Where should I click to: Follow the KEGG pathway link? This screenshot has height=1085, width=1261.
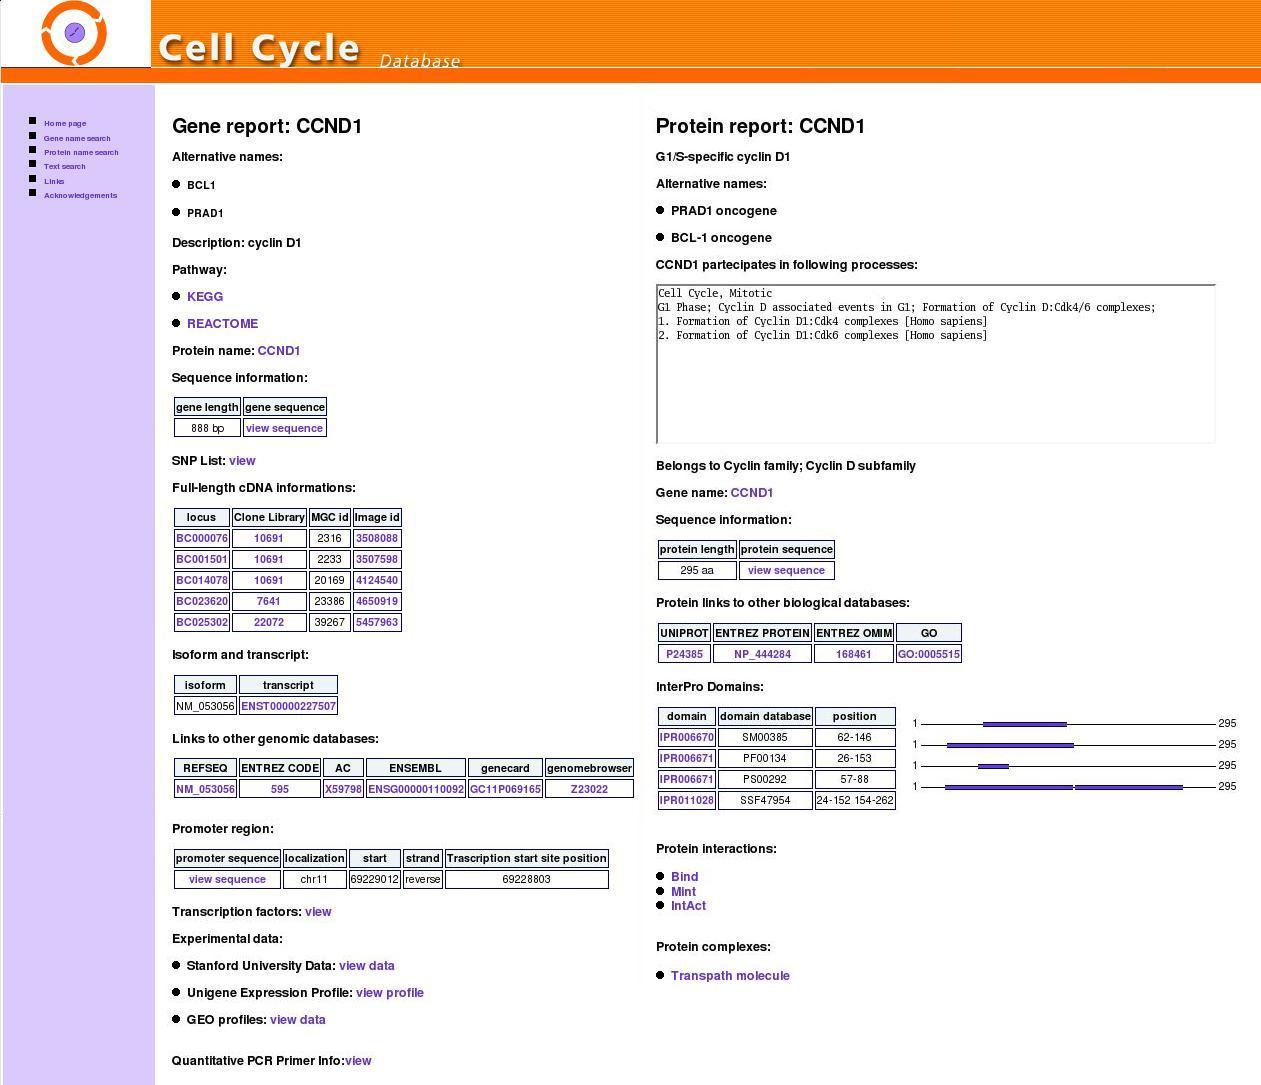click(x=205, y=297)
